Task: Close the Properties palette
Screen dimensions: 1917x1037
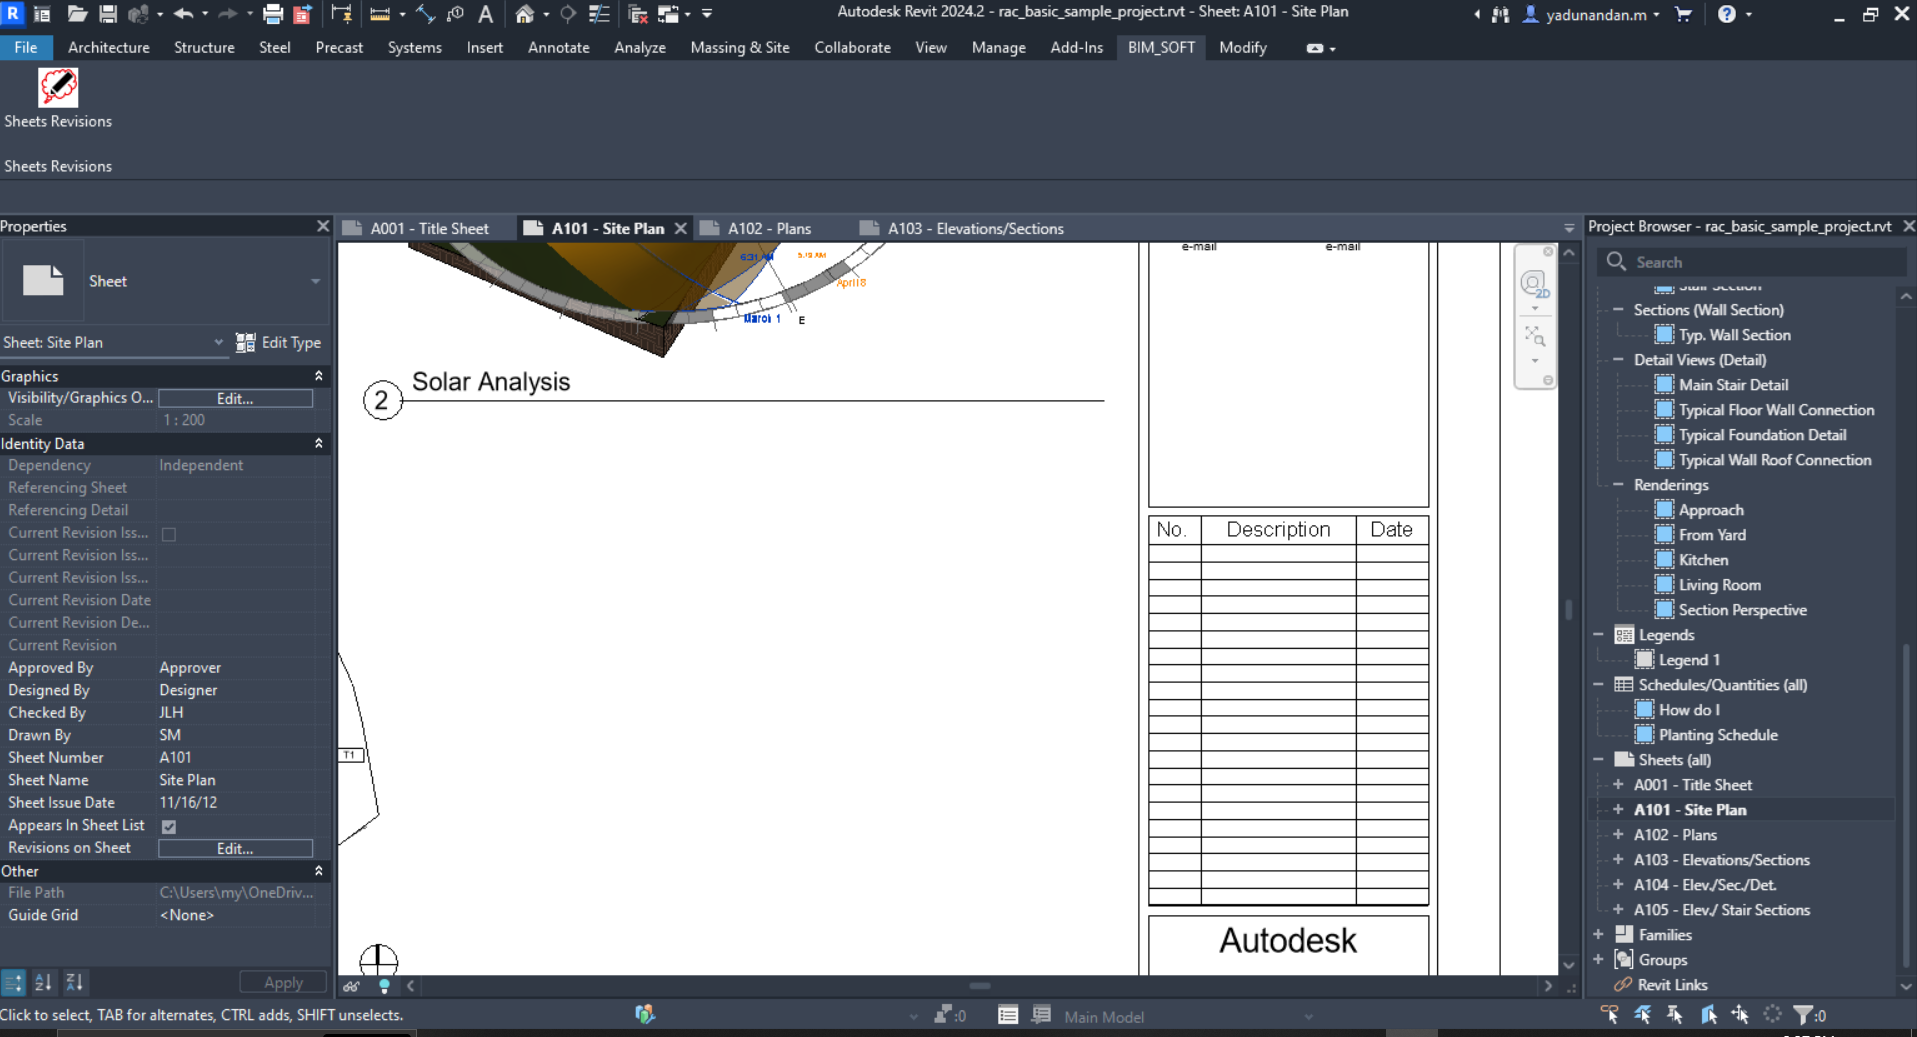Action: point(322,226)
